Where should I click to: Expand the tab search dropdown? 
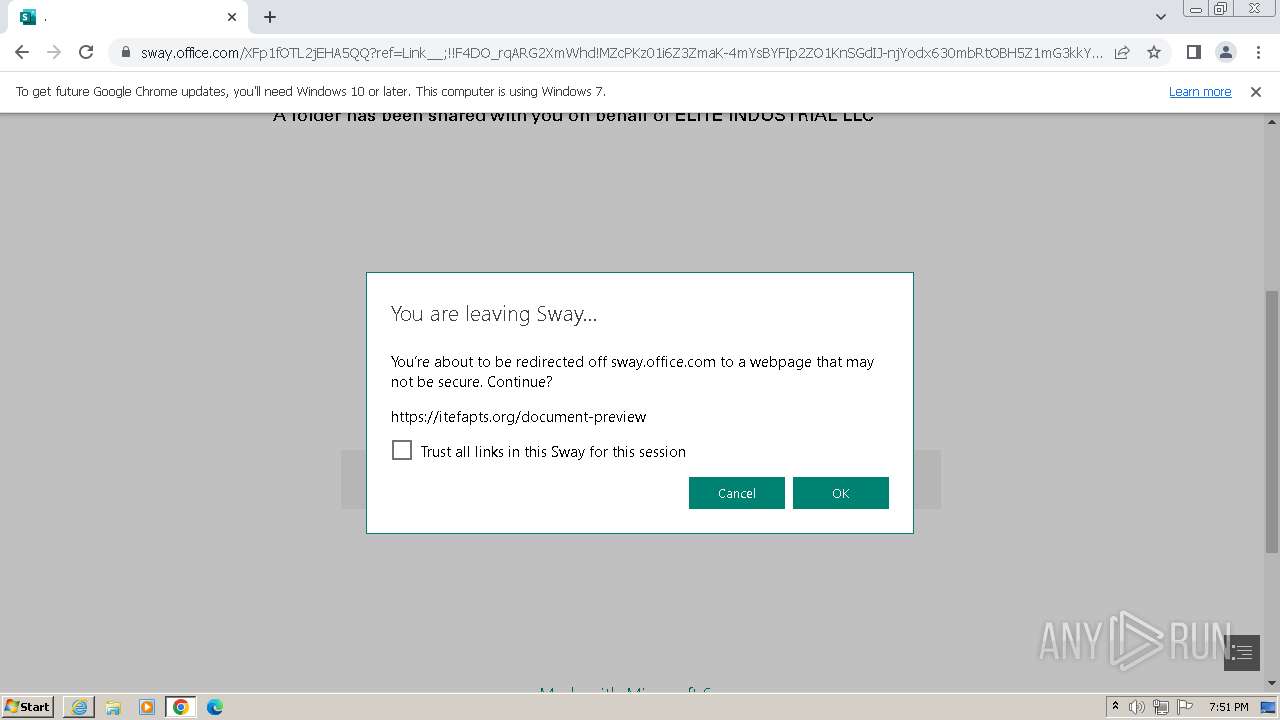point(1160,17)
